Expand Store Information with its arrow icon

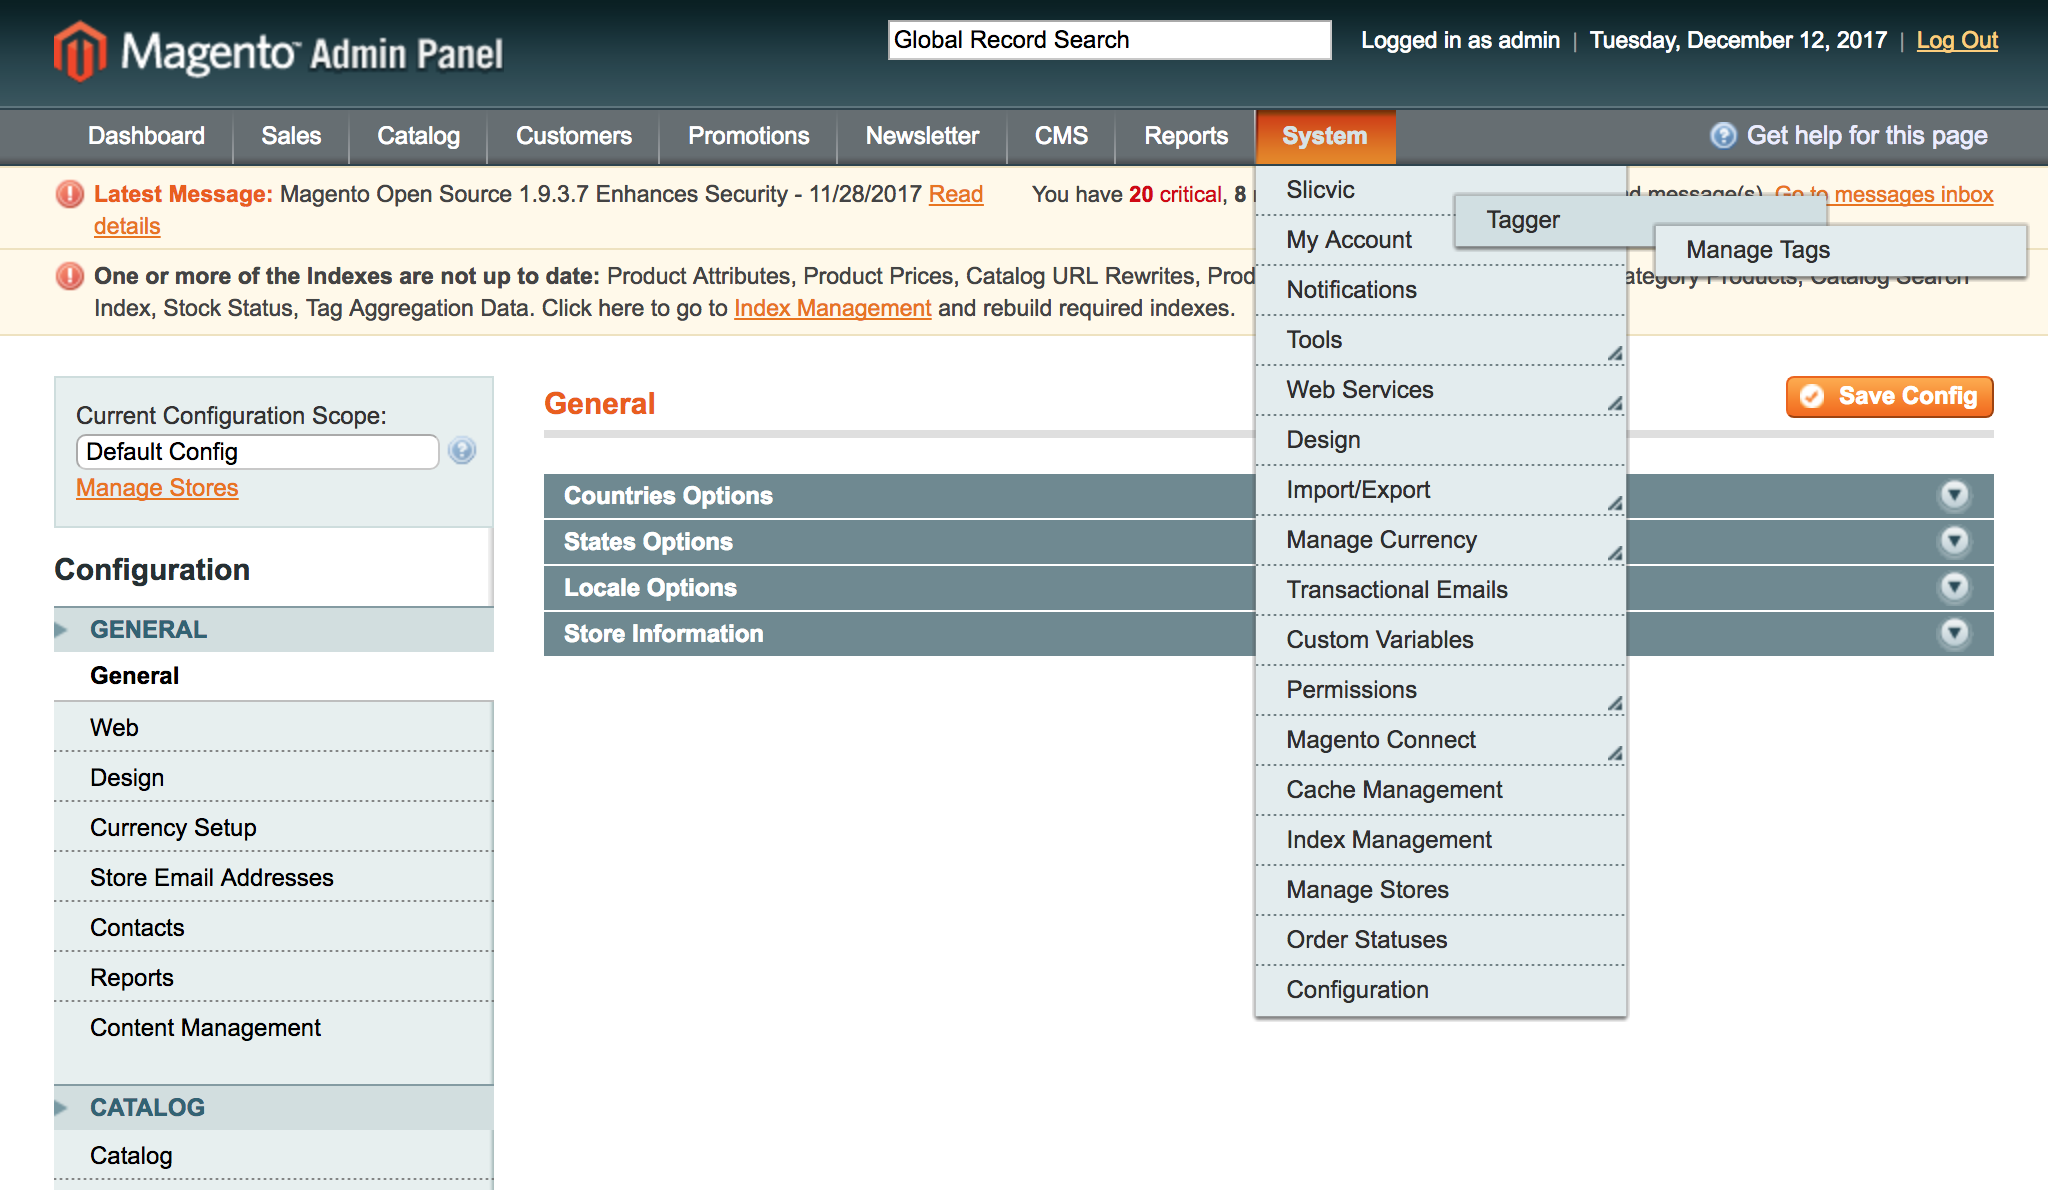click(x=1954, y=633)
